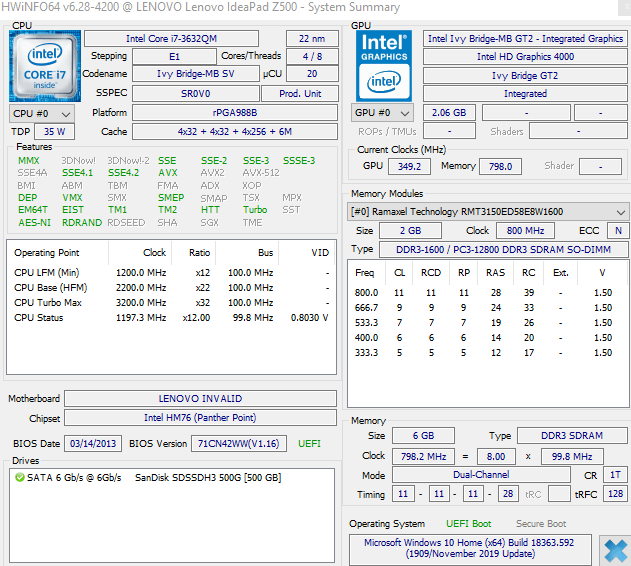This screenshot has height=566, width=631.
Task: Click the Microsoft Windows 10 Home OS field
Action: click(x=470, y=548)
